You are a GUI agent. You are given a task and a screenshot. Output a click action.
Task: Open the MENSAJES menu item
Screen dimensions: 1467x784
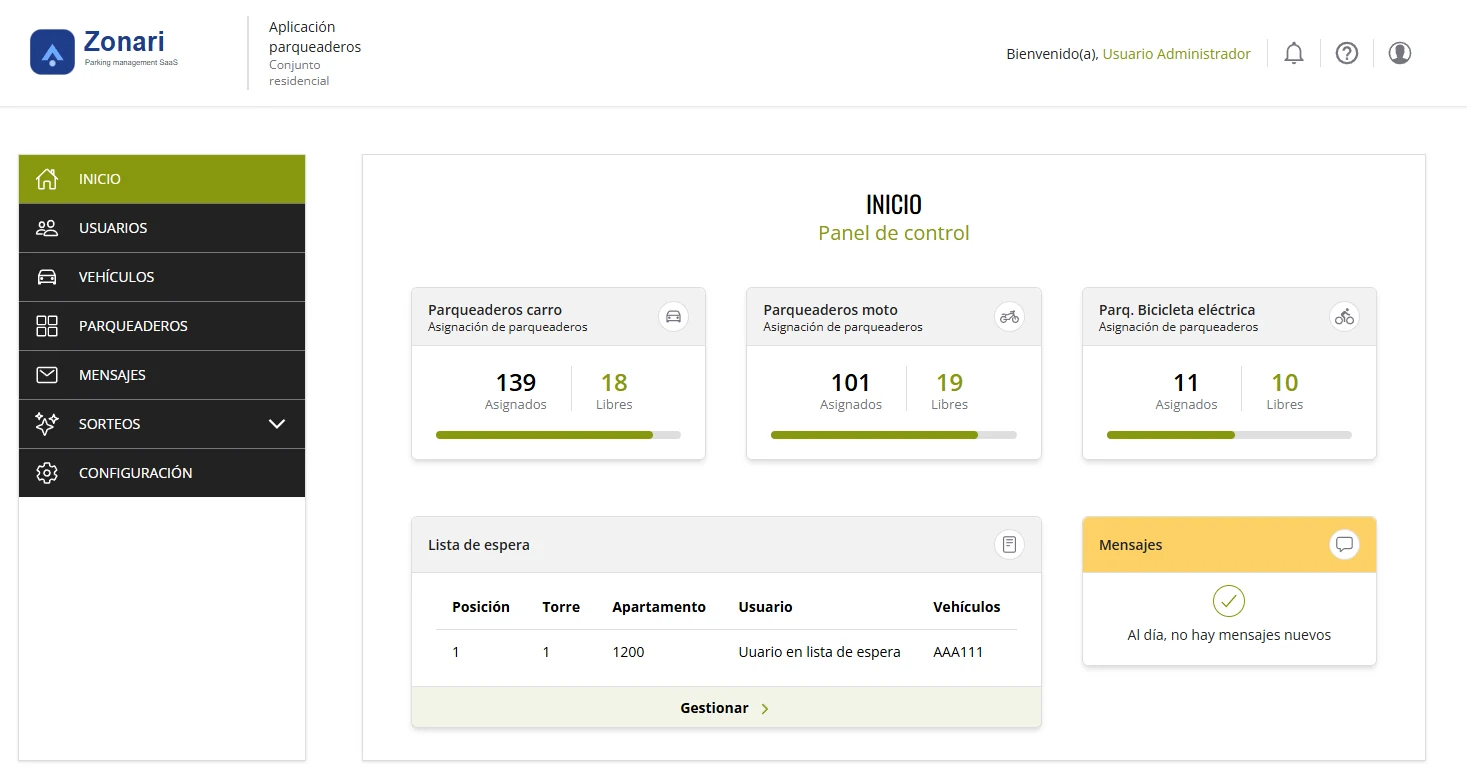click(162, 375)
